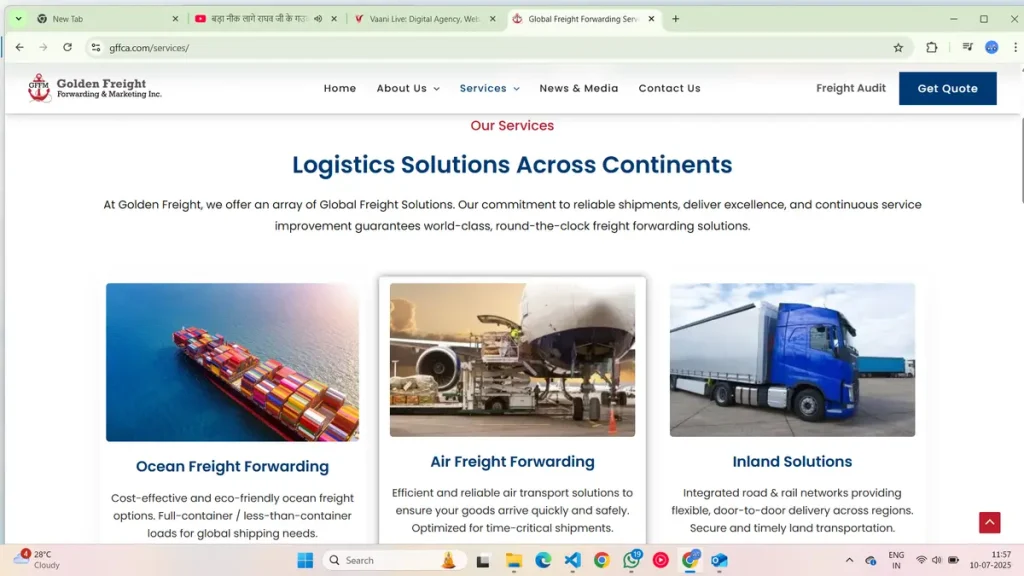Image resolution: width=1024 pixels, height=576 pixels.
Task: Open the Chrome profile avatar
Action: (991, 47)
